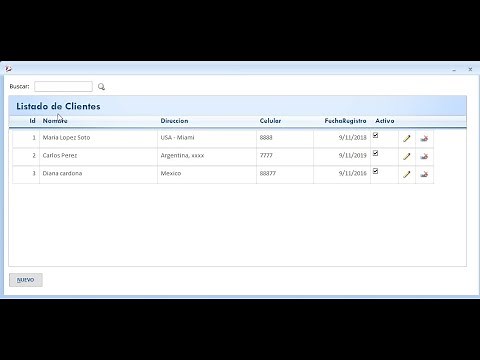This screenshot has height=360, width=480.
Task: Click the date cell of Diana cardona
Action: [342, 175]
